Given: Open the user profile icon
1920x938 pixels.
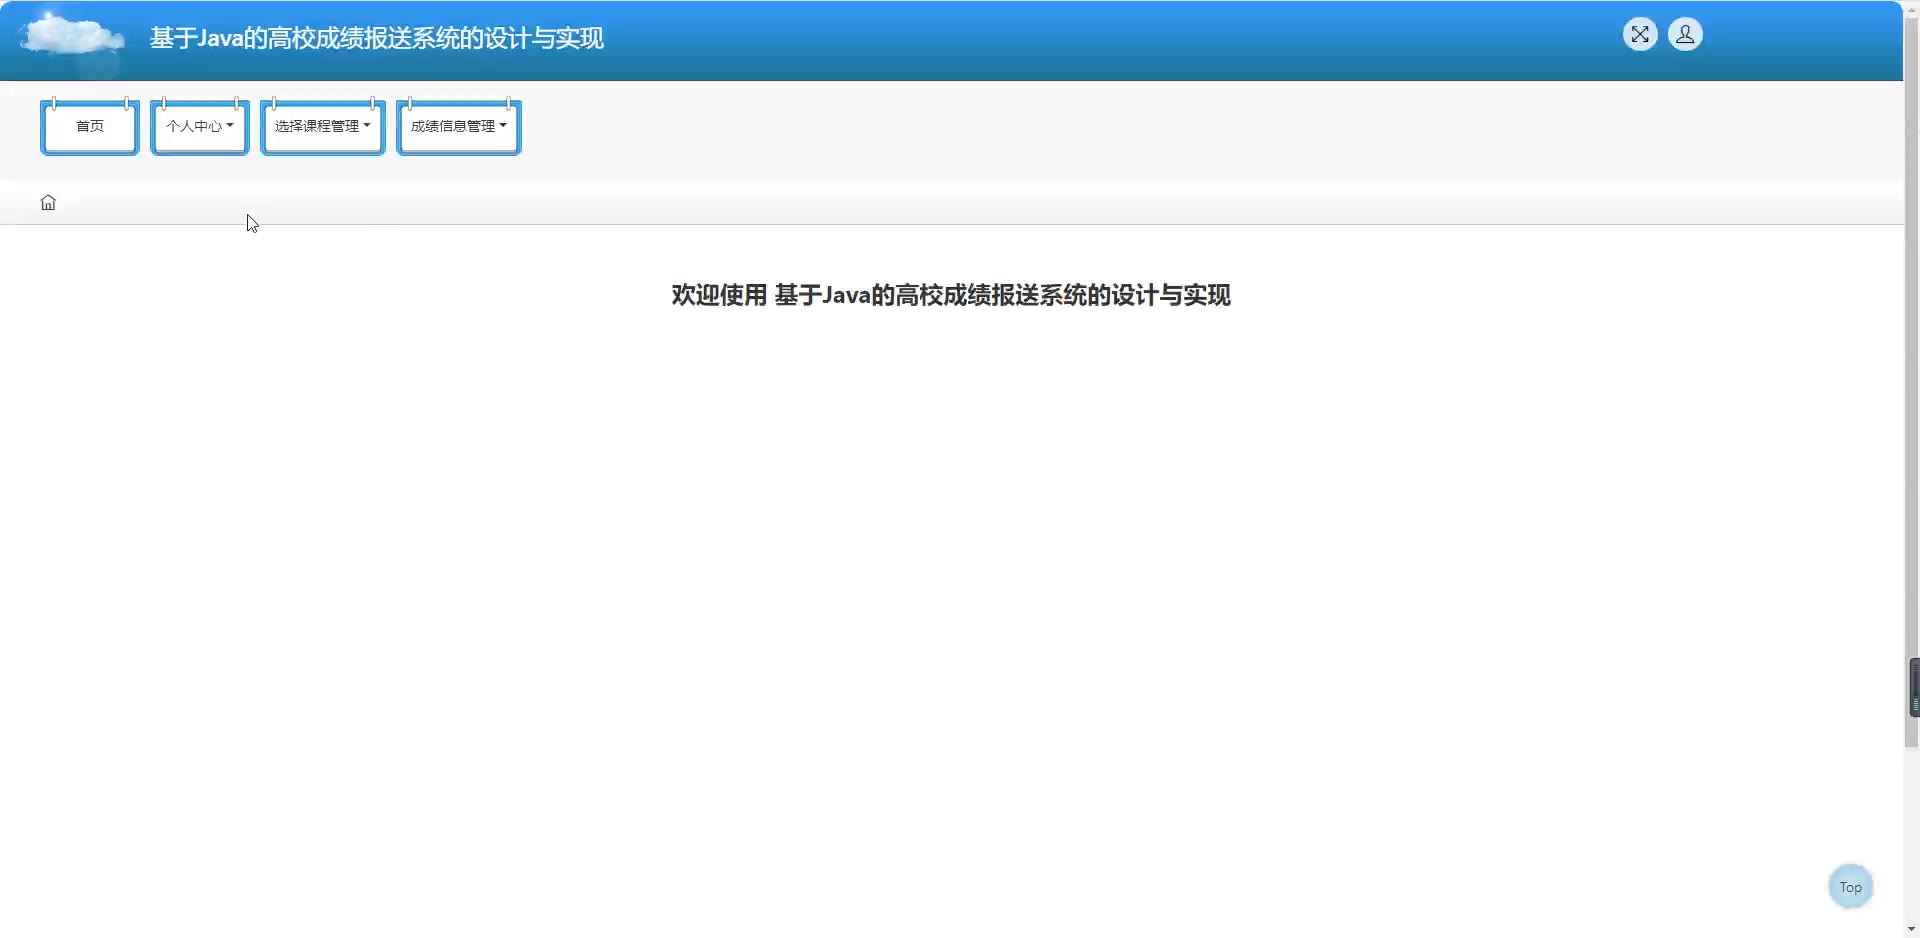Looking at the screenshot, I should pos(1685,35).
